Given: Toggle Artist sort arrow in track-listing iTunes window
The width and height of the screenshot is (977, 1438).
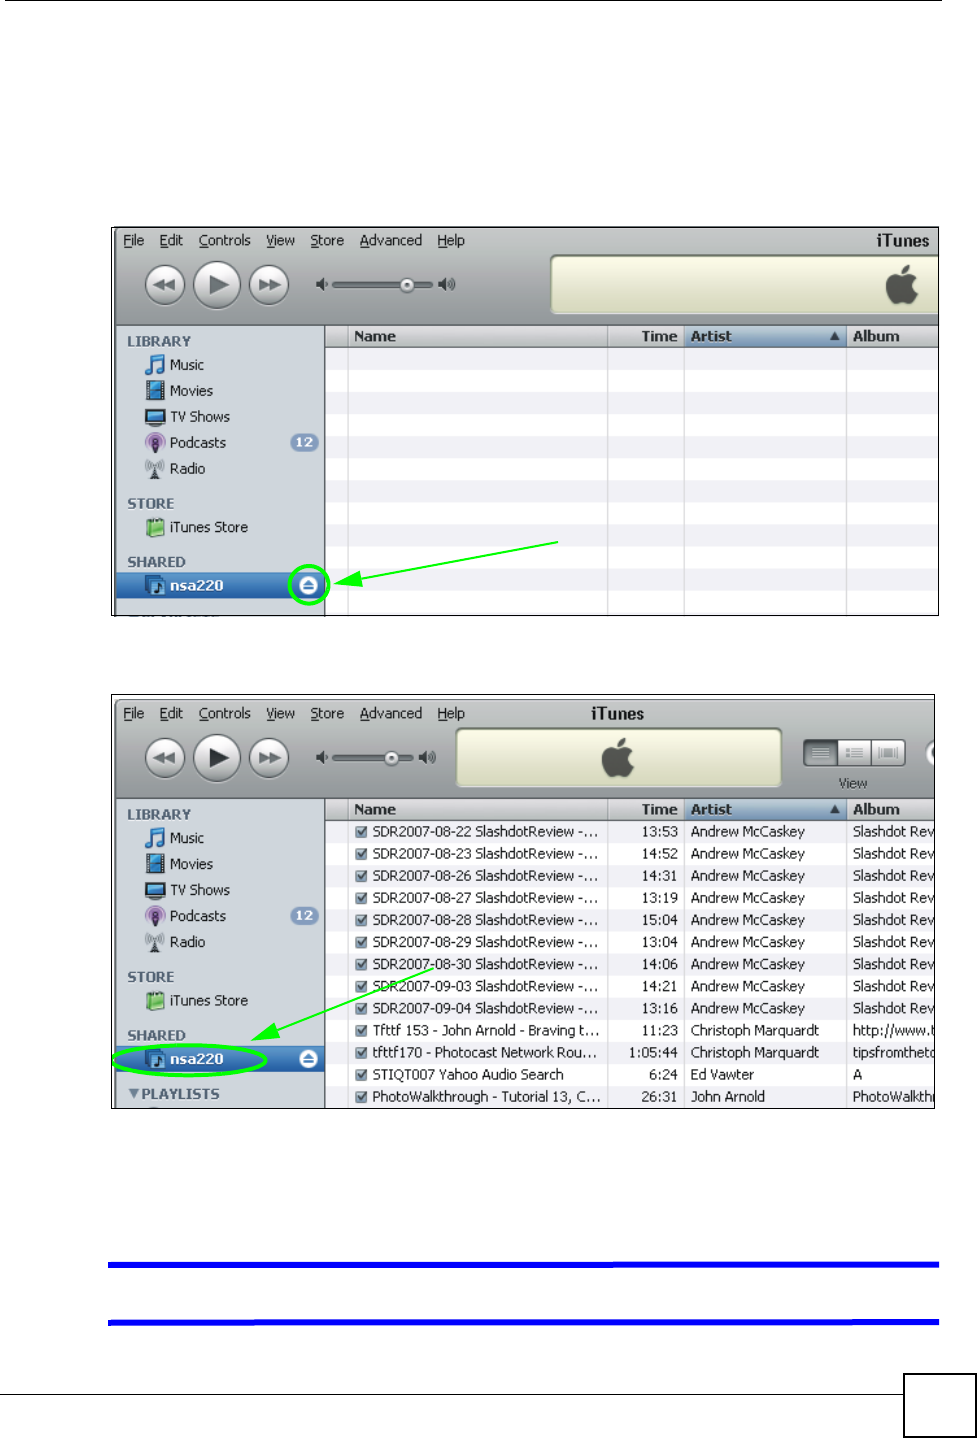Looking at the screenshot, I should pos(834,810).
